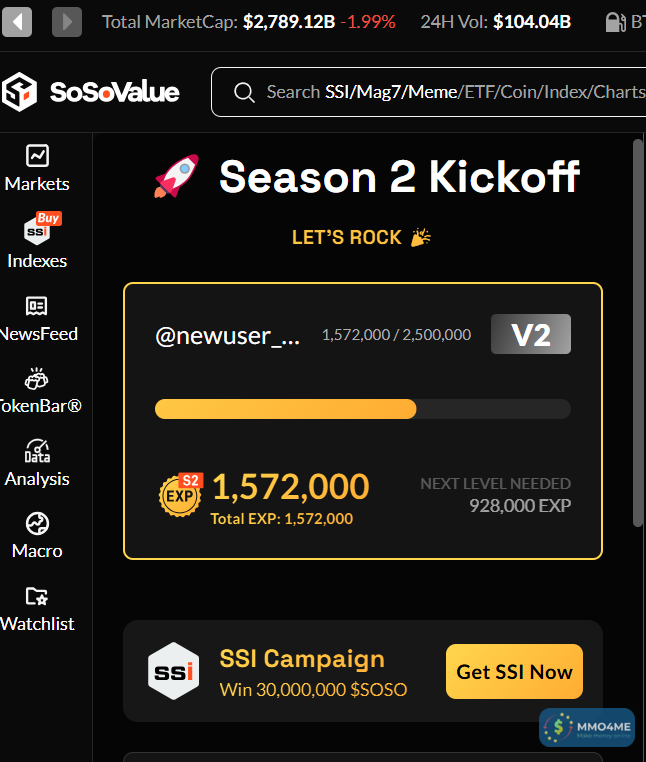Open the Watchlist sidebar icon
The height and width of the screenshot is (762, 646).
coord(37,597)
